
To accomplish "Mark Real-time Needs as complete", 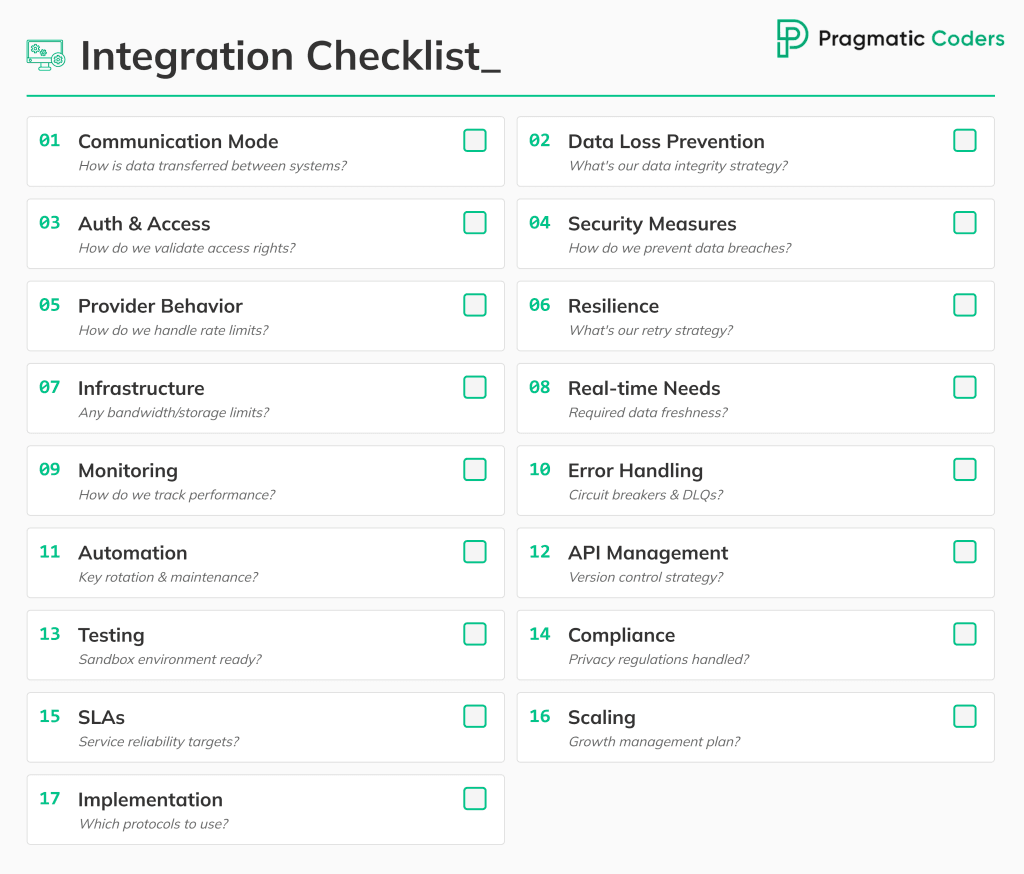I will pos(965,387).
